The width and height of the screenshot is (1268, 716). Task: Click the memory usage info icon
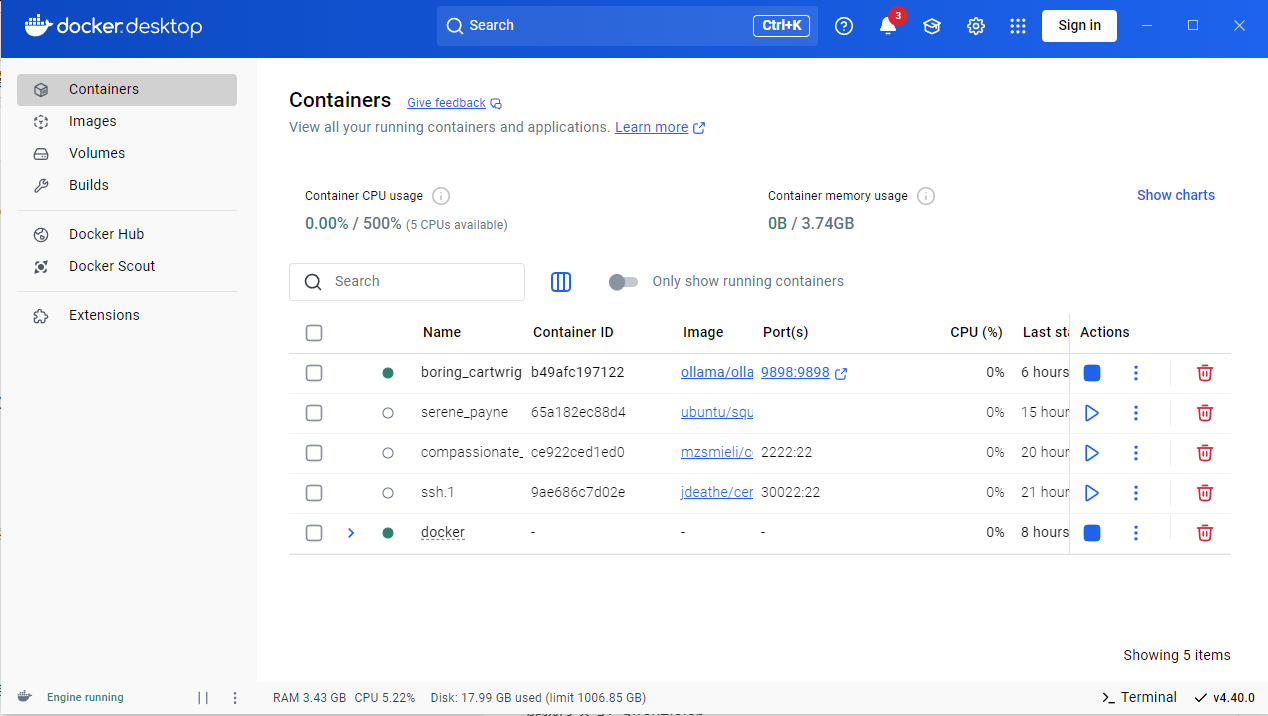pos(926,196)
